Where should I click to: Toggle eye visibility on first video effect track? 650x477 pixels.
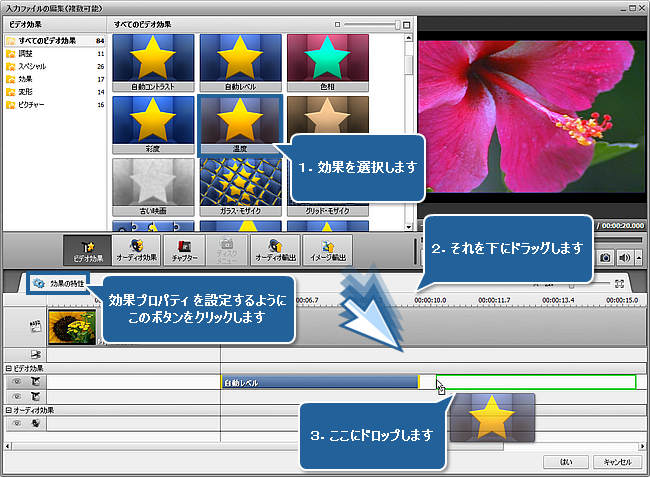15,382
